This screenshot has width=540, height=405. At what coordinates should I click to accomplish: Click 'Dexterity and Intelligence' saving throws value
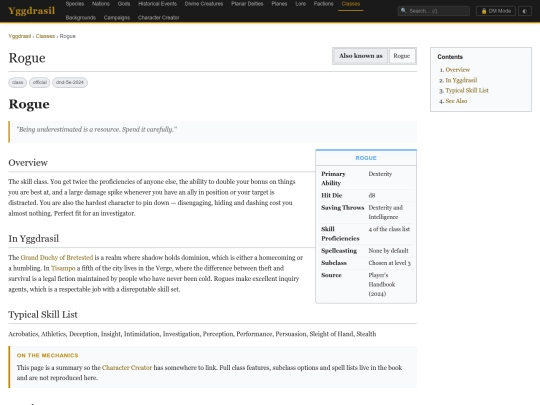[x=386, y=212]
